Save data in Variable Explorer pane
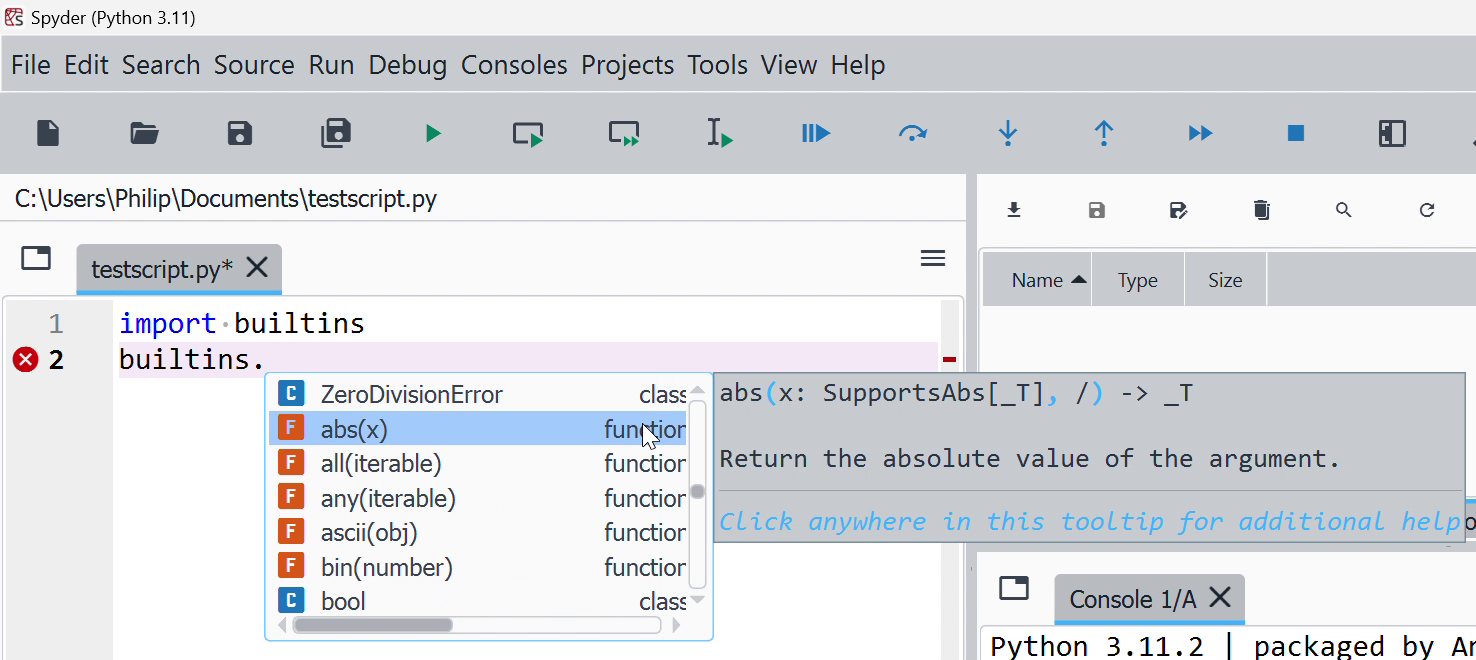This screenshot has width=1476, height=660. click(1097, 210)
